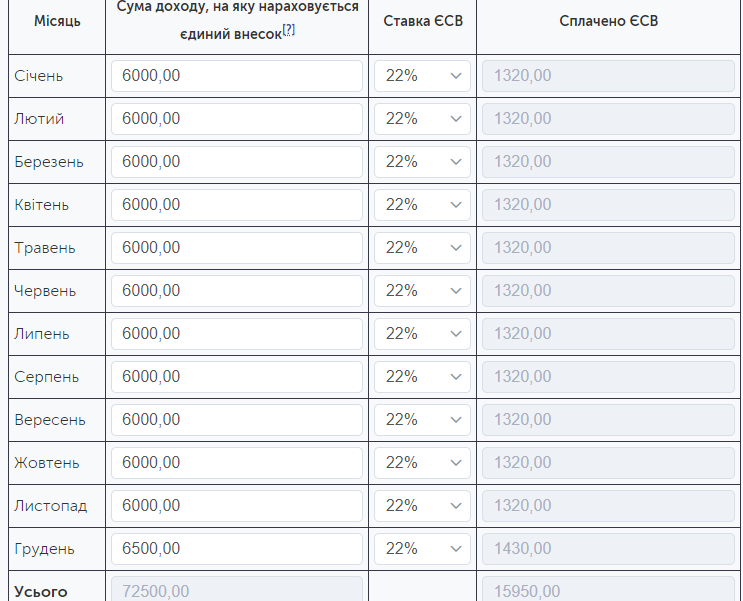Click the Грудень income field showing 6500,00
743x601 pixels.
(x=236, y=549)
